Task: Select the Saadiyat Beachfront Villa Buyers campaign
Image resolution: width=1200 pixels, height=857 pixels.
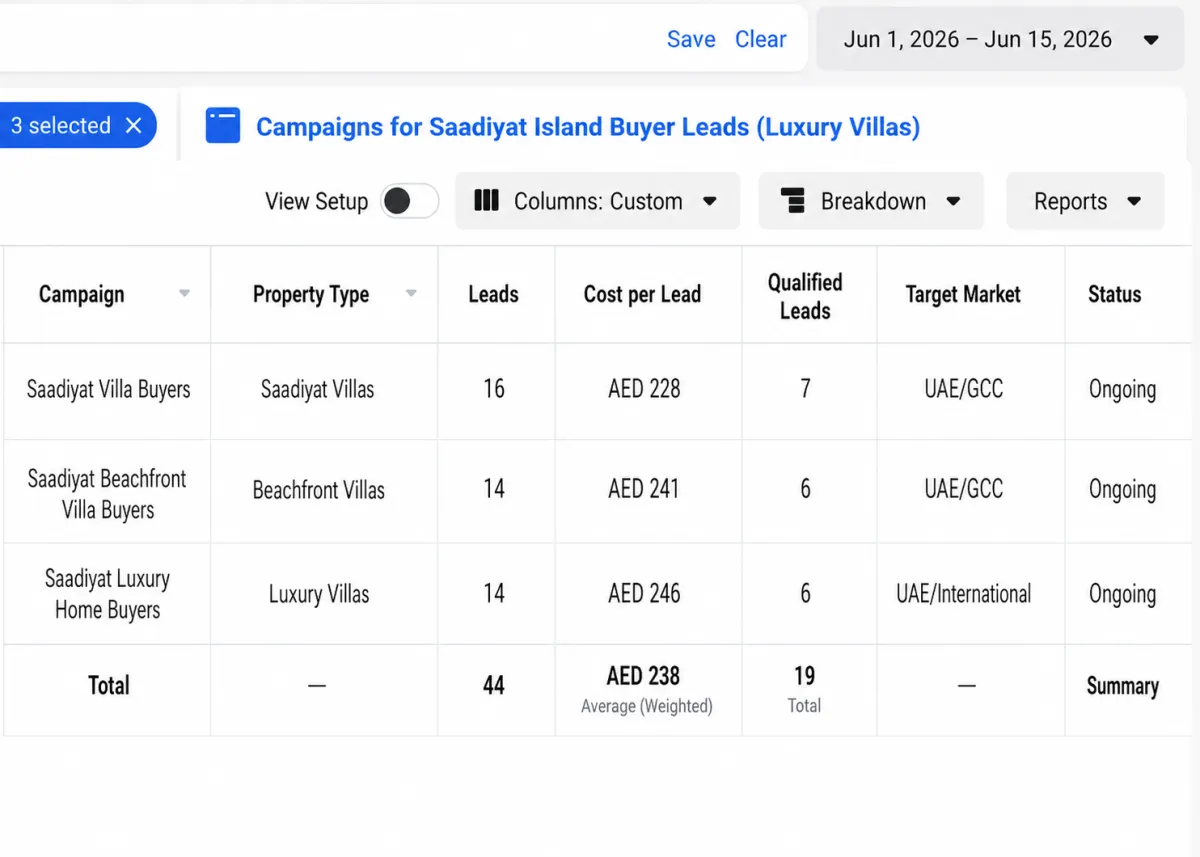Action: coord(107,494)
